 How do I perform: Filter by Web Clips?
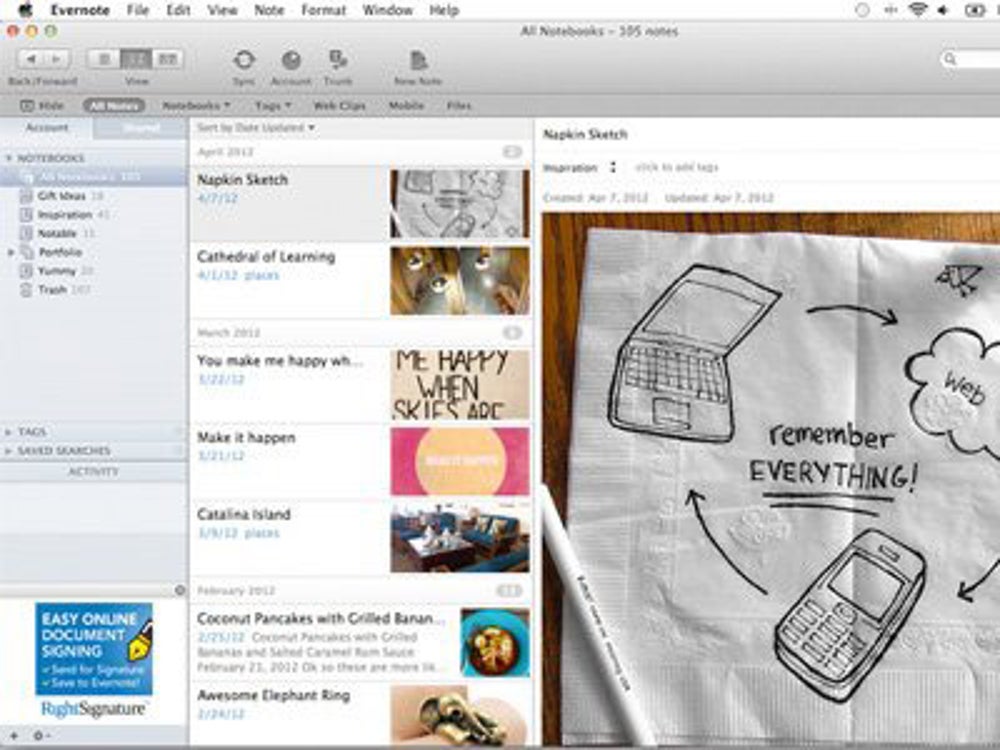pyautogui.click(x=339, y=106)
